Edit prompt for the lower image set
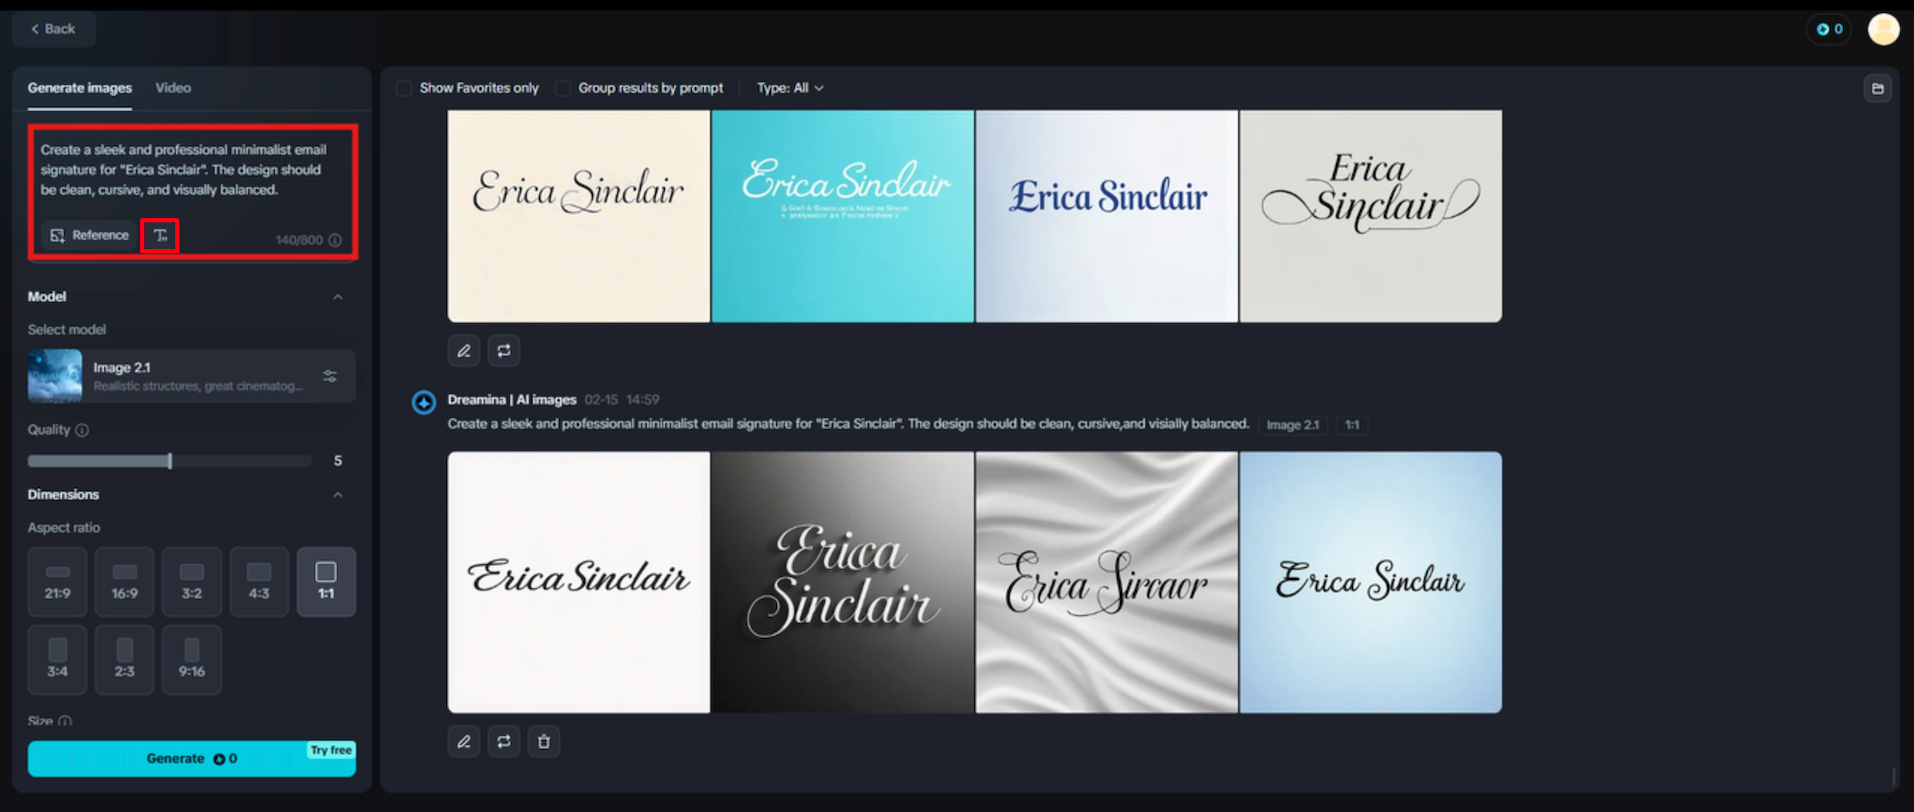The image size is (1914, 812). (464, 742)
